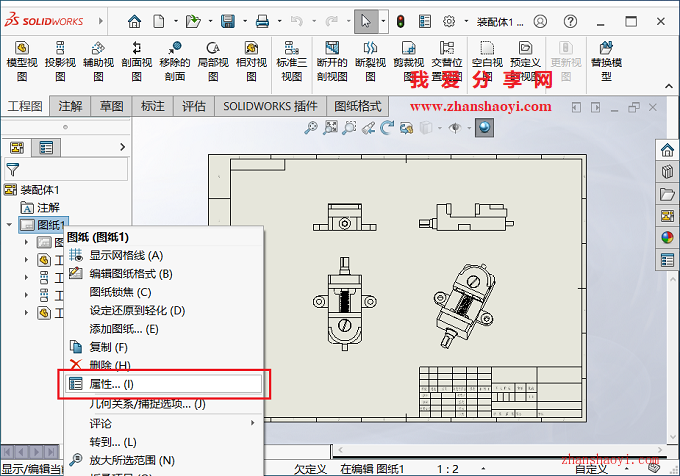680x476 pixels.
Task: Open the Design Library icon in task pane
Action: 667,172
